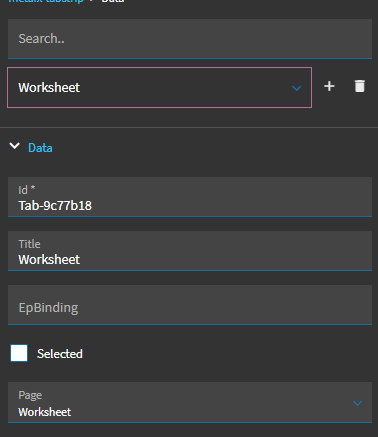Add a new tab with plus icon
Viewport: 378px width, 437px height.
pos(329,86)
